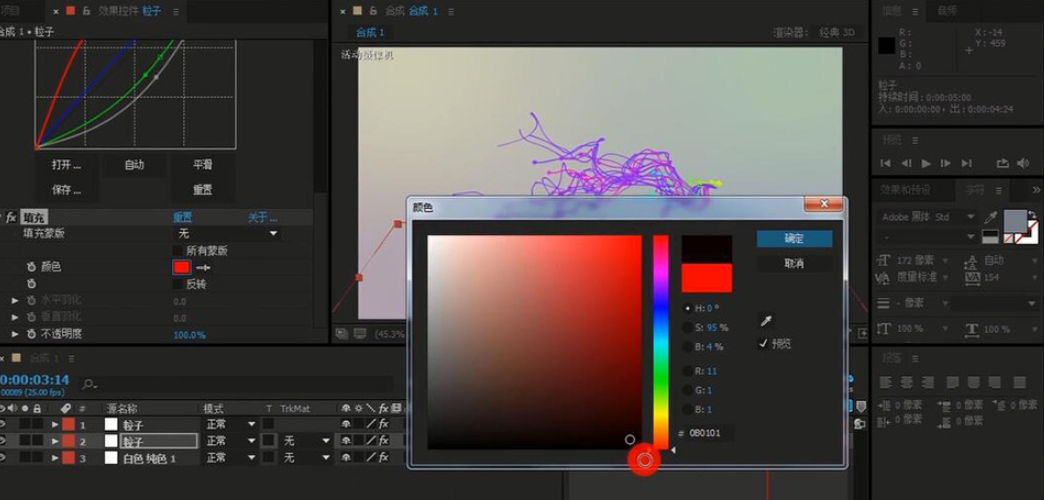Uncheck the 预览 checkbox in color dialog
The height and width of the screenshot is (500, 1044).
764,343
